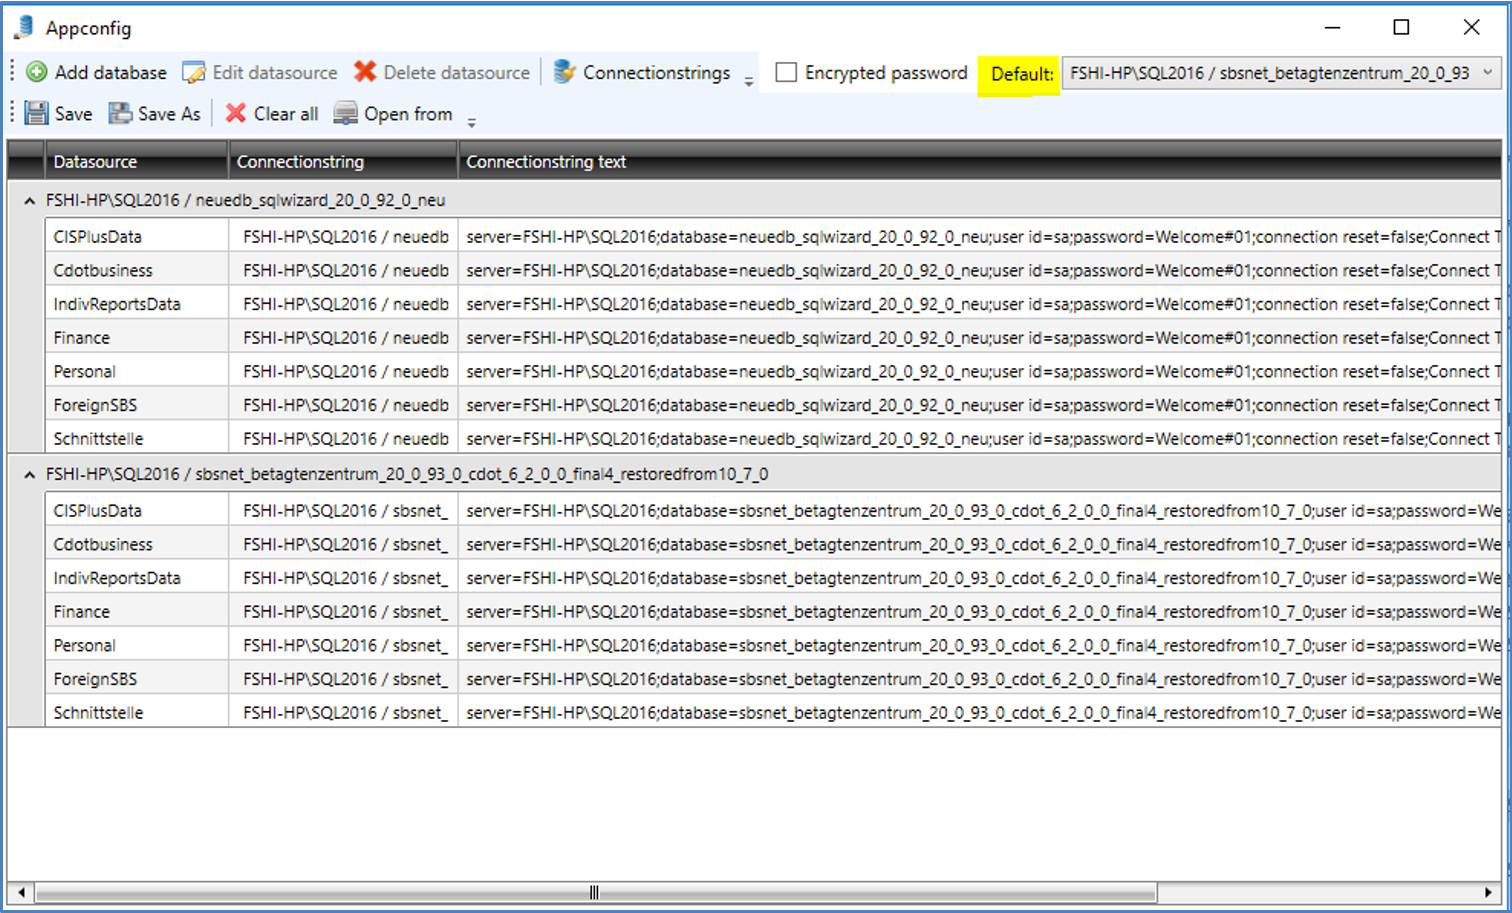Click the Add database button label
Screen dimensions: 1512x913
point(111,72)
